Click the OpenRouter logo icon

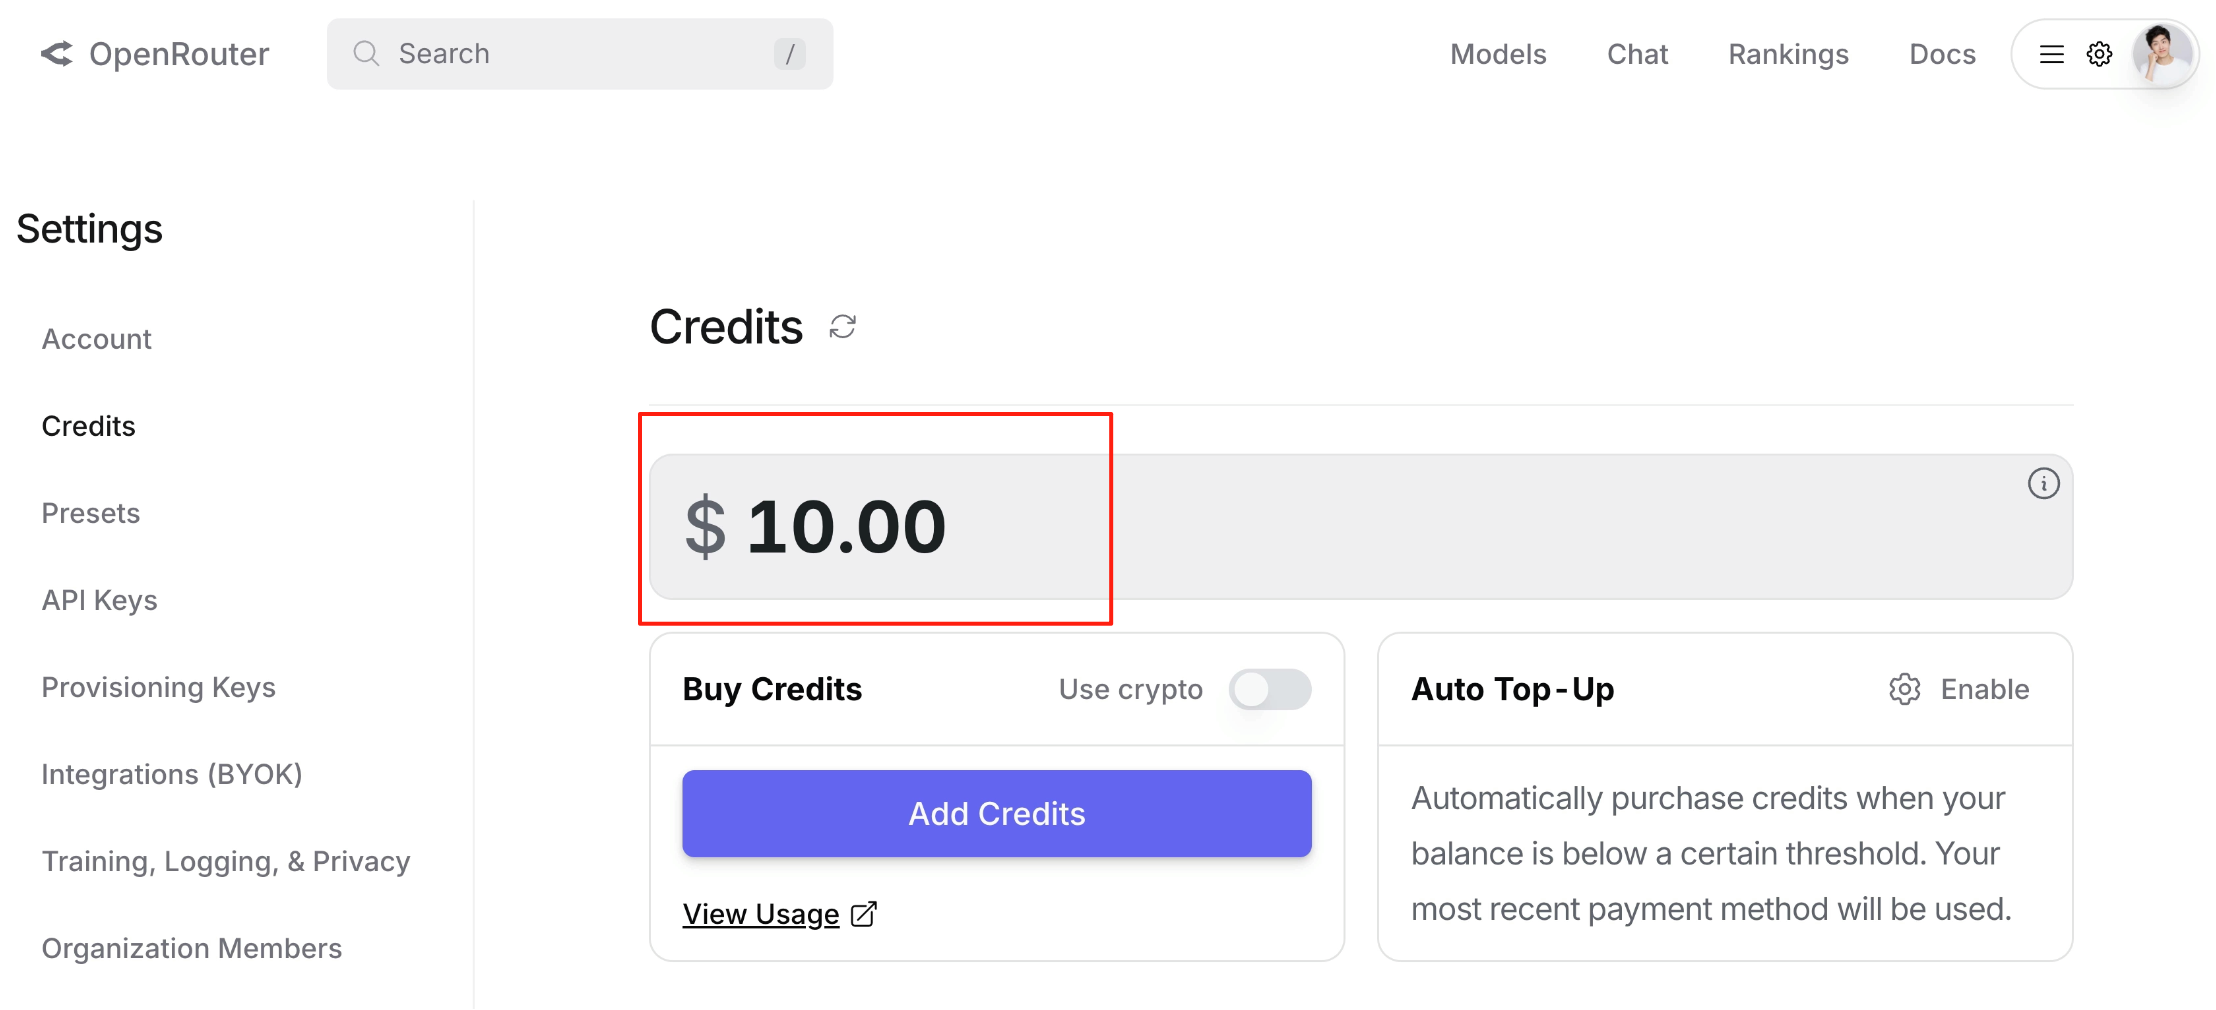coord(57,54)
